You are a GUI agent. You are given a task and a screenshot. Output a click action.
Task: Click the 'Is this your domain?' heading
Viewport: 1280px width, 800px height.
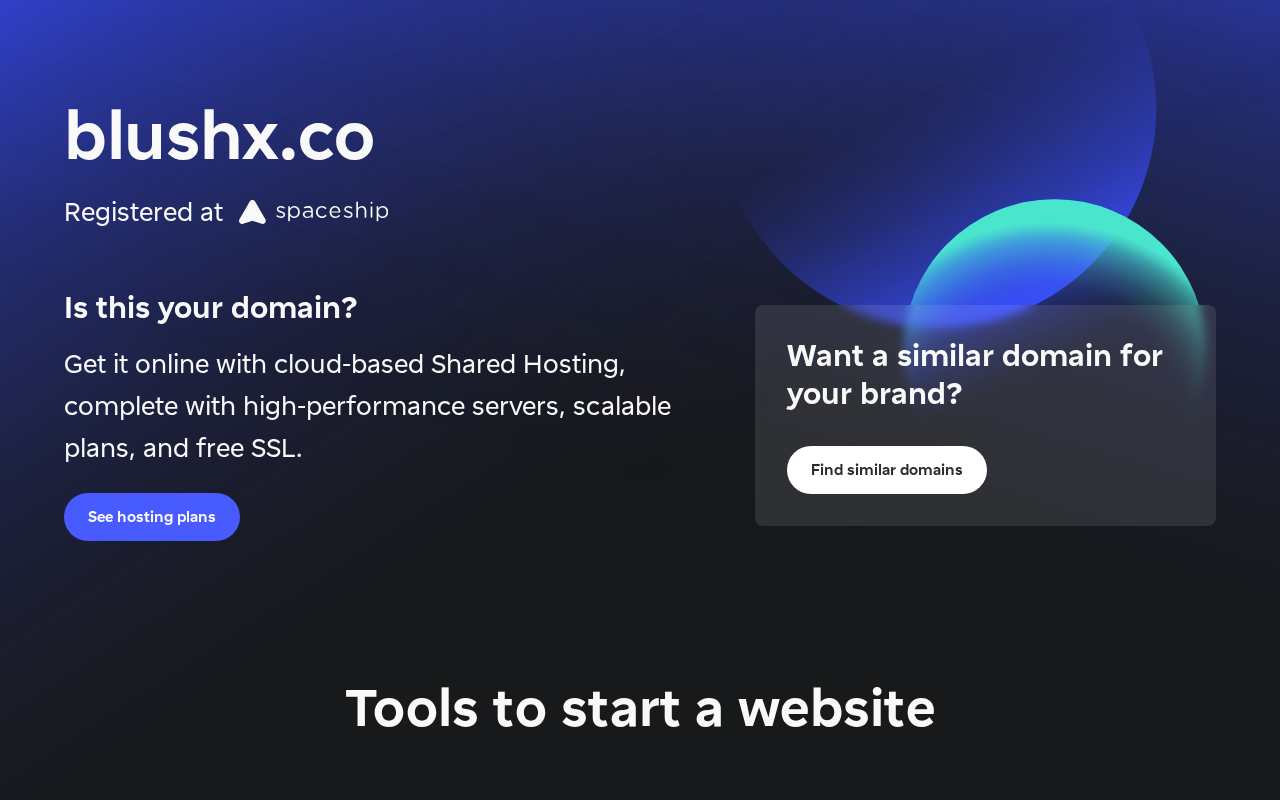tap(210, 307)
